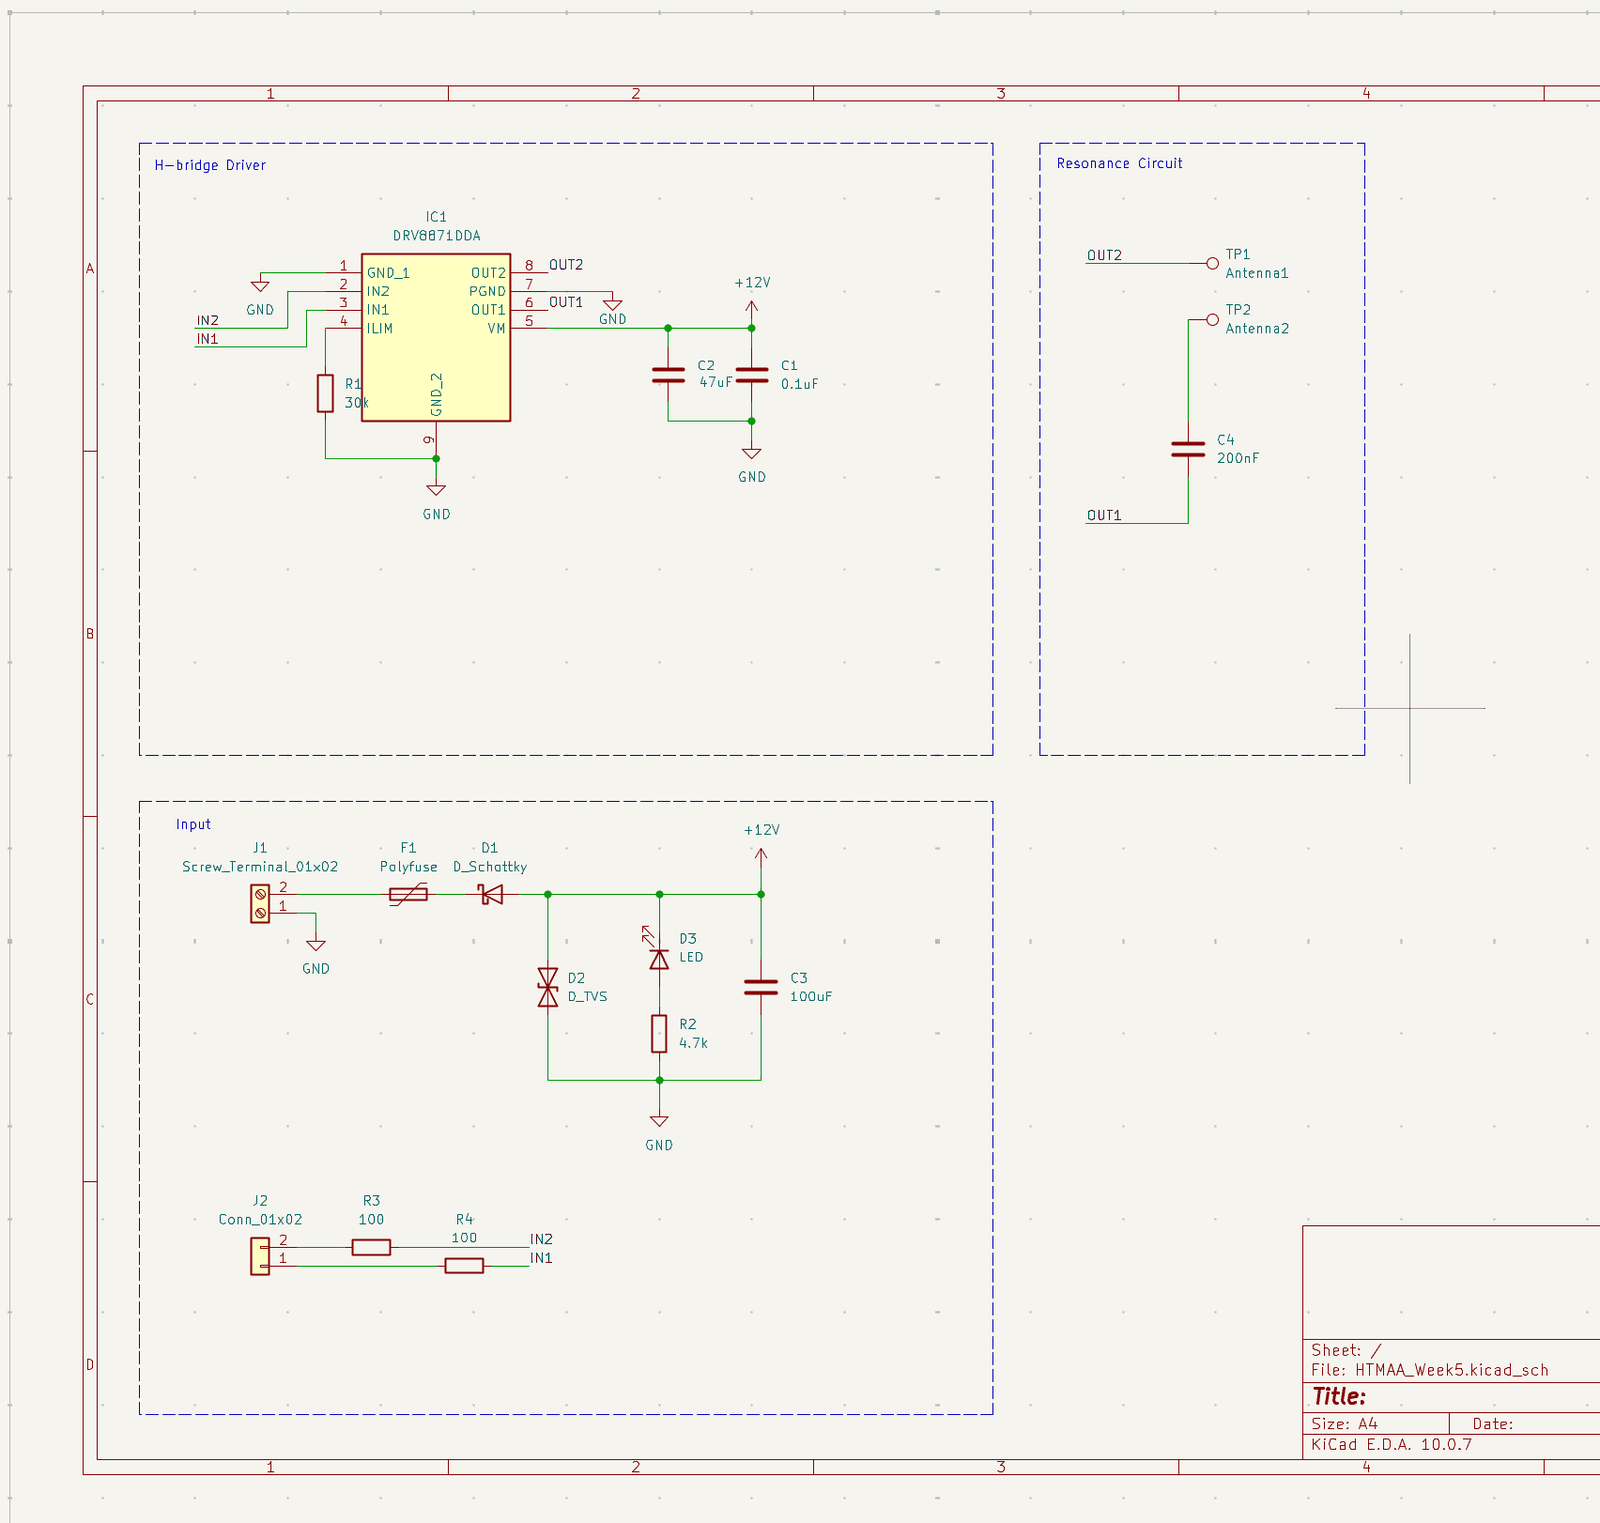
Task: Select the DRV8871DDA IC1 chip symbol
Action: (x=436, y=337)
